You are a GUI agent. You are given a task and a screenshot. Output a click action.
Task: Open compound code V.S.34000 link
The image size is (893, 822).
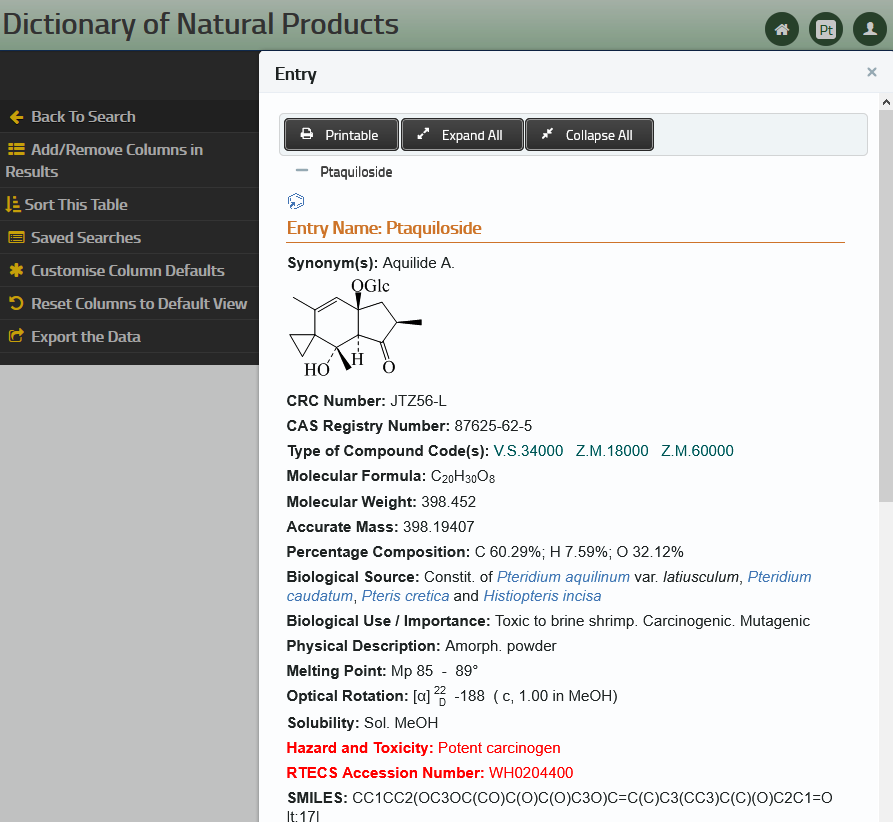pyautogui.click(x=528, y=451)
